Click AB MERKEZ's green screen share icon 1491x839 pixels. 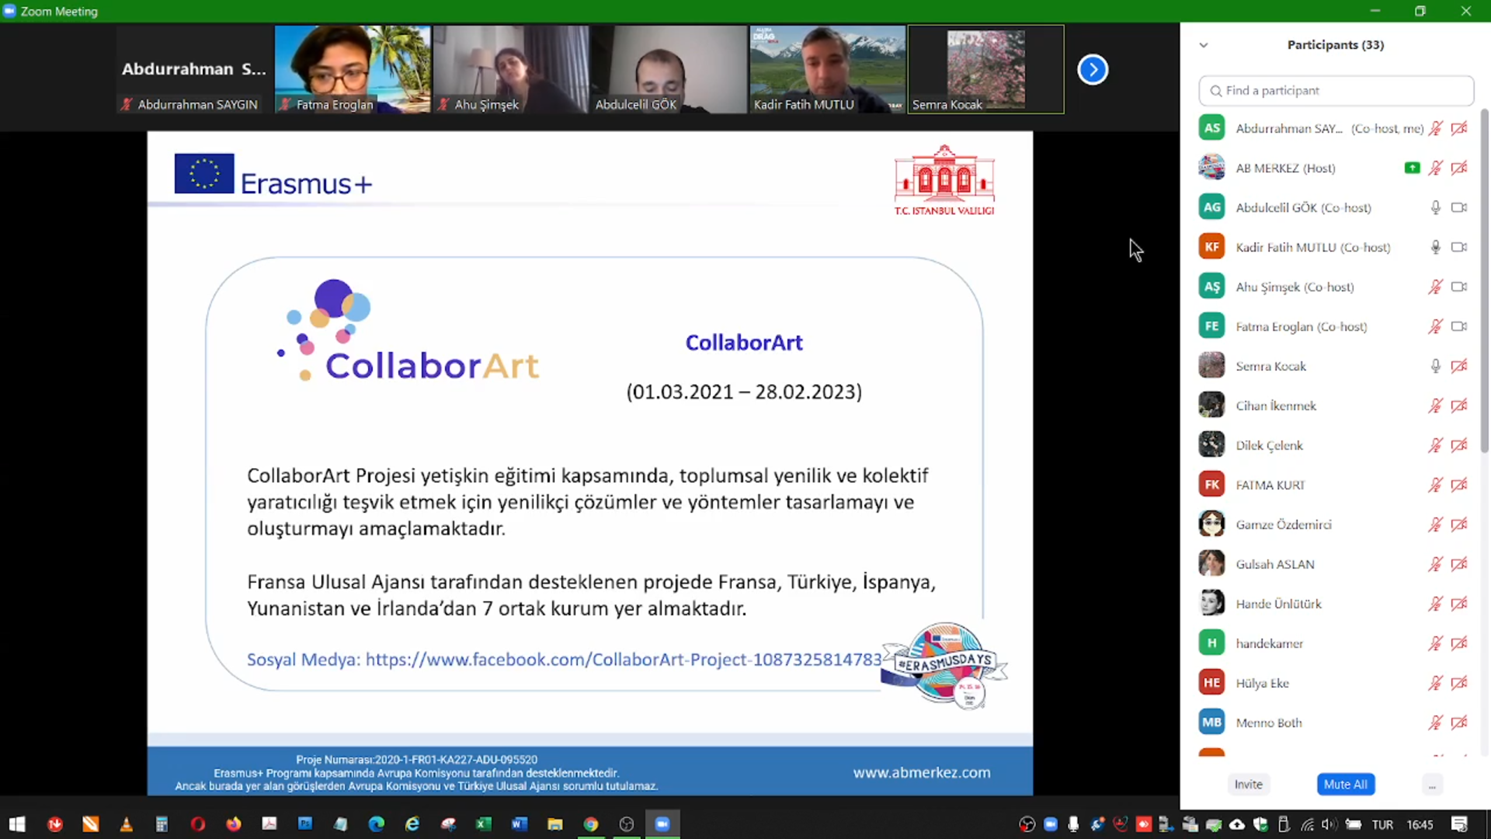1412,168
